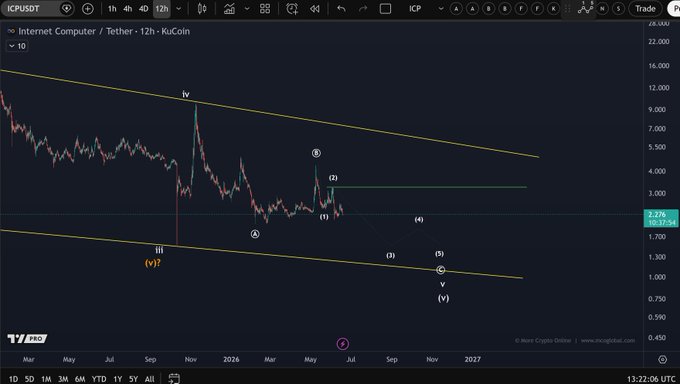Image resolution: width=680 pixels, height=384 pixels.
Task: Add a symbol with the plus circle icon
Action: pos(88,9)
